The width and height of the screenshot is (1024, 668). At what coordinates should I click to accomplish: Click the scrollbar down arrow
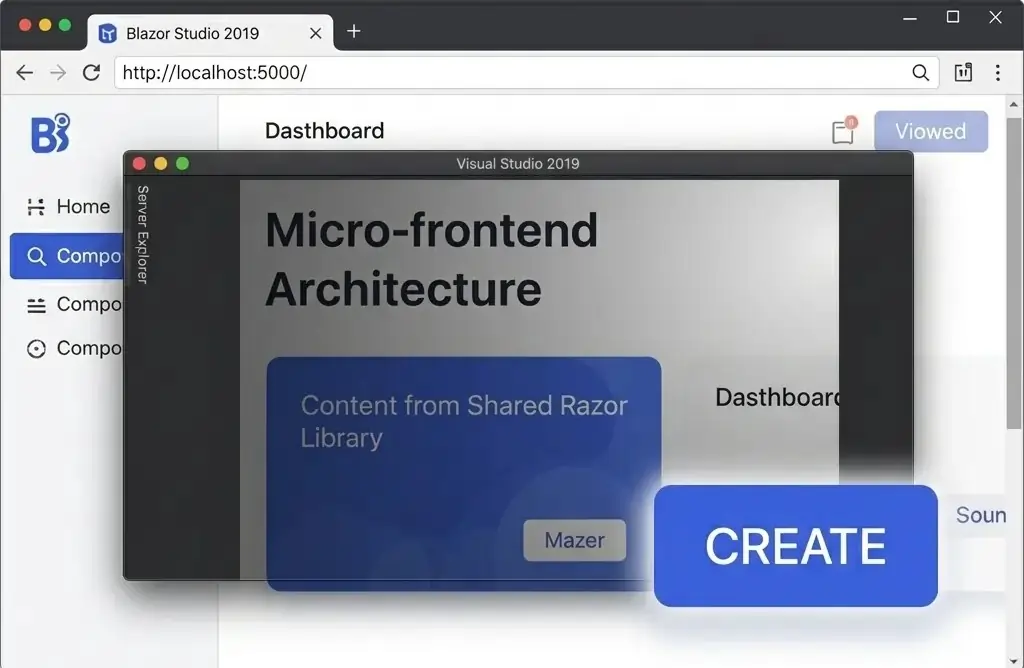pyautogui.click(x=1014, y=661)
